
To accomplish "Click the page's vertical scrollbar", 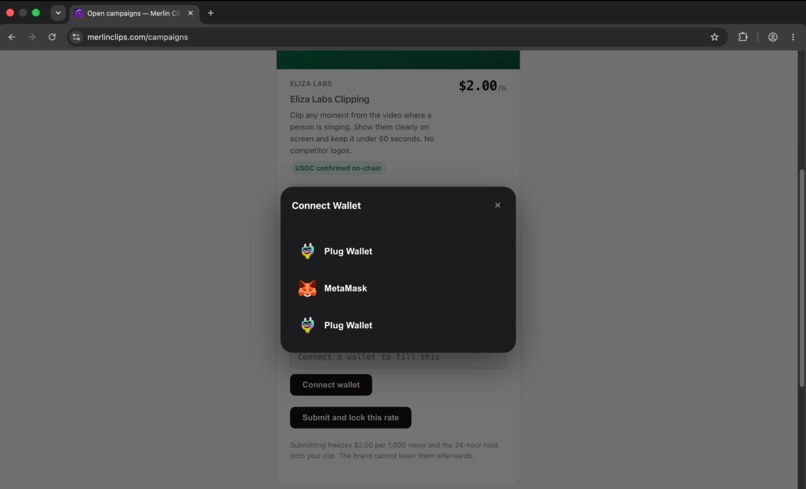I will [801, 278].
